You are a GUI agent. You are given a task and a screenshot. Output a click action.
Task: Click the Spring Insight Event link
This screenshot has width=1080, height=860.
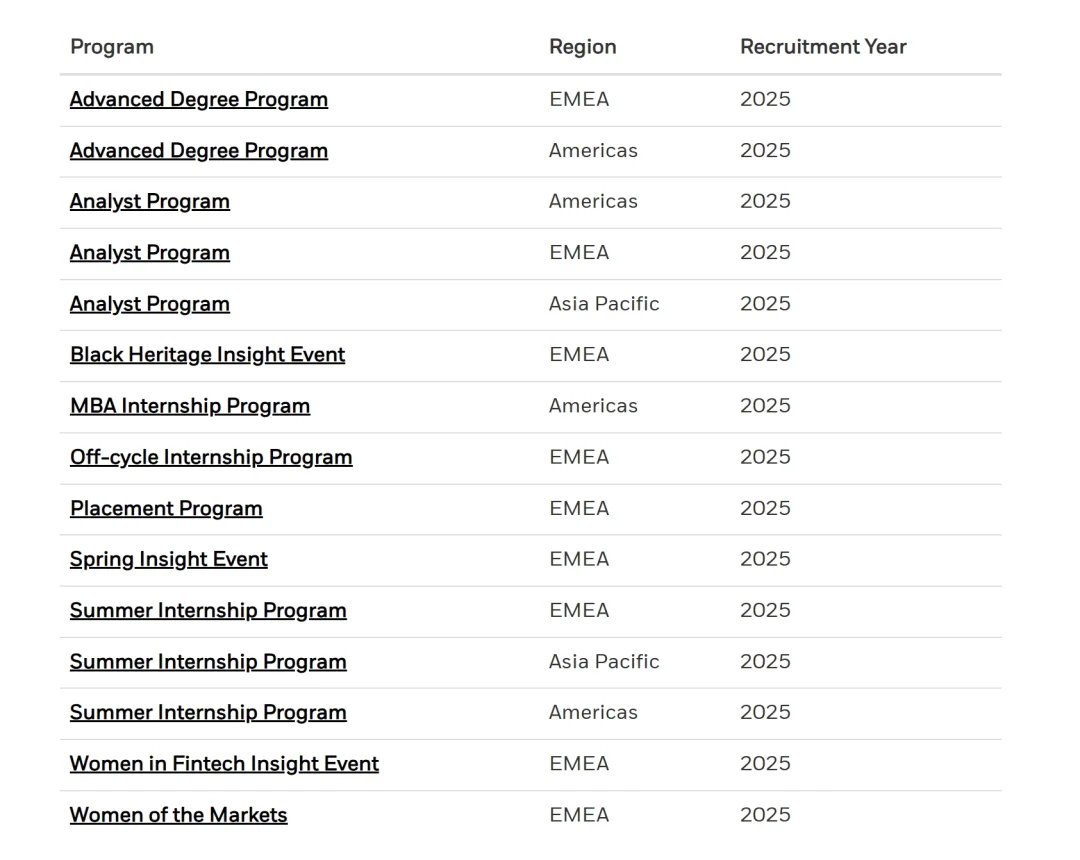coord(168,559)
